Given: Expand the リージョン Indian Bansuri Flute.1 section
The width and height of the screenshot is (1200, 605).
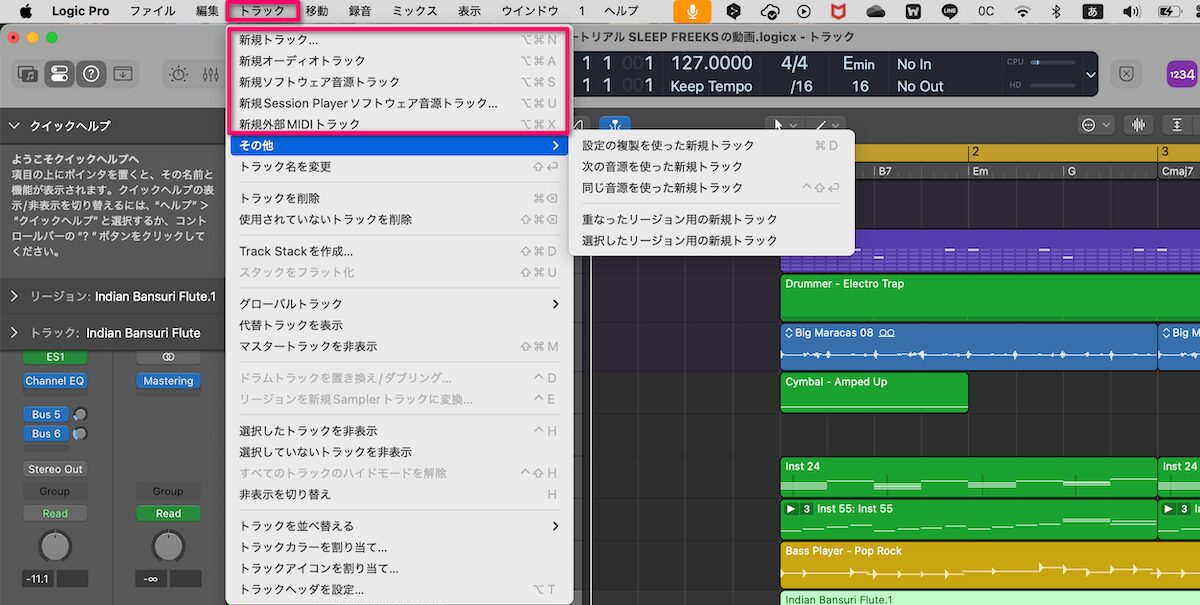Looking at the screenshot, I should click(15, 296).
